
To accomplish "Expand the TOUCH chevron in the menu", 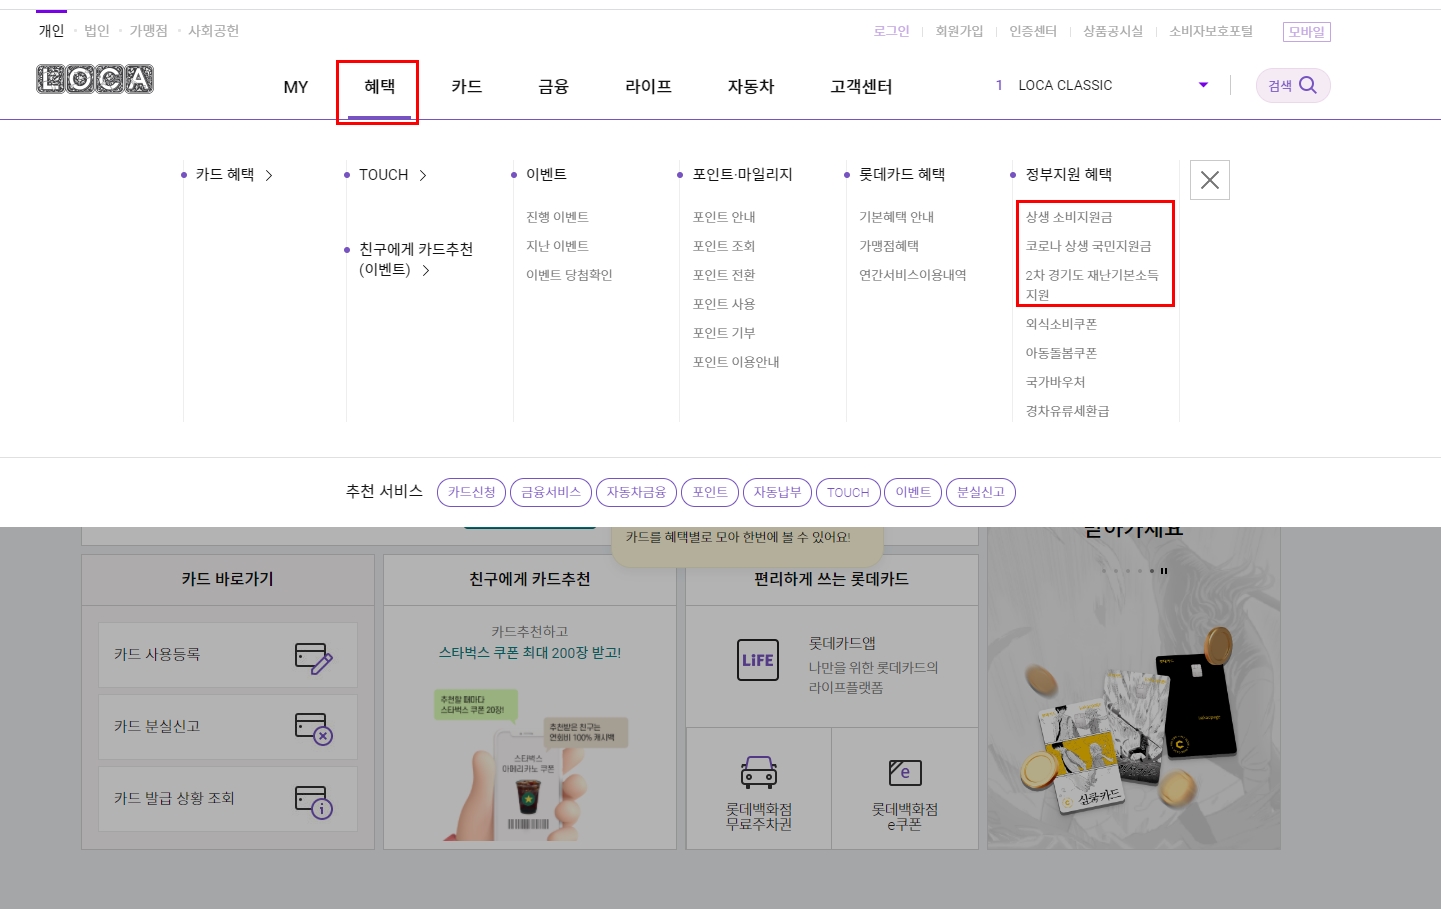I will 423,175.
